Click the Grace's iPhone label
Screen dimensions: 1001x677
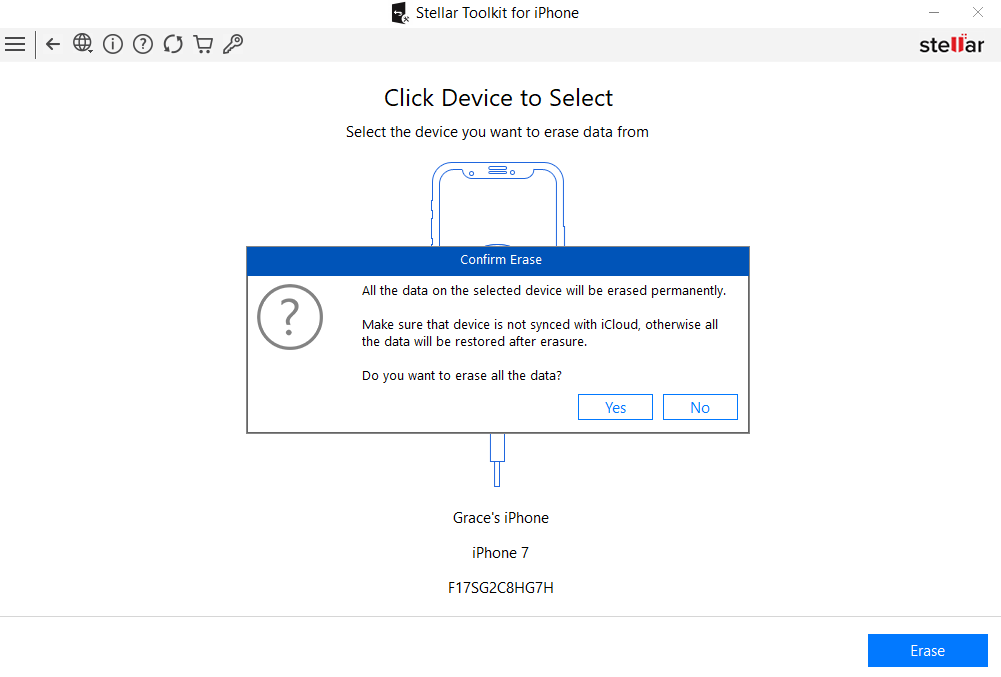[x=500, y=517]
